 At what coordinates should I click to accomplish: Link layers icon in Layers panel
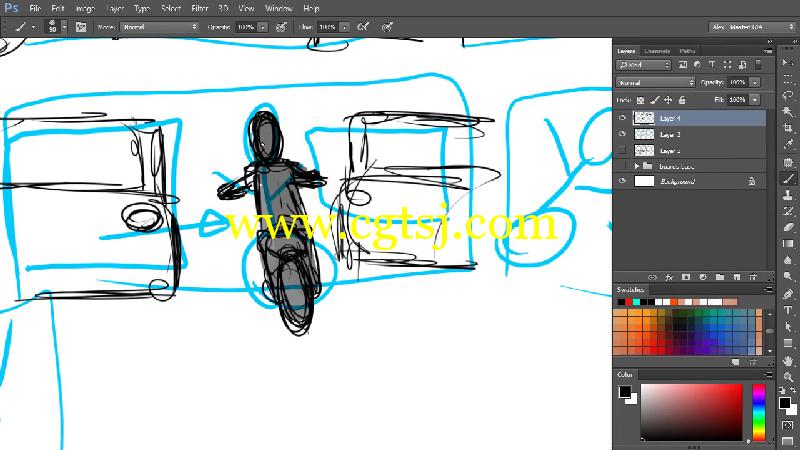[x=652, y=277]
